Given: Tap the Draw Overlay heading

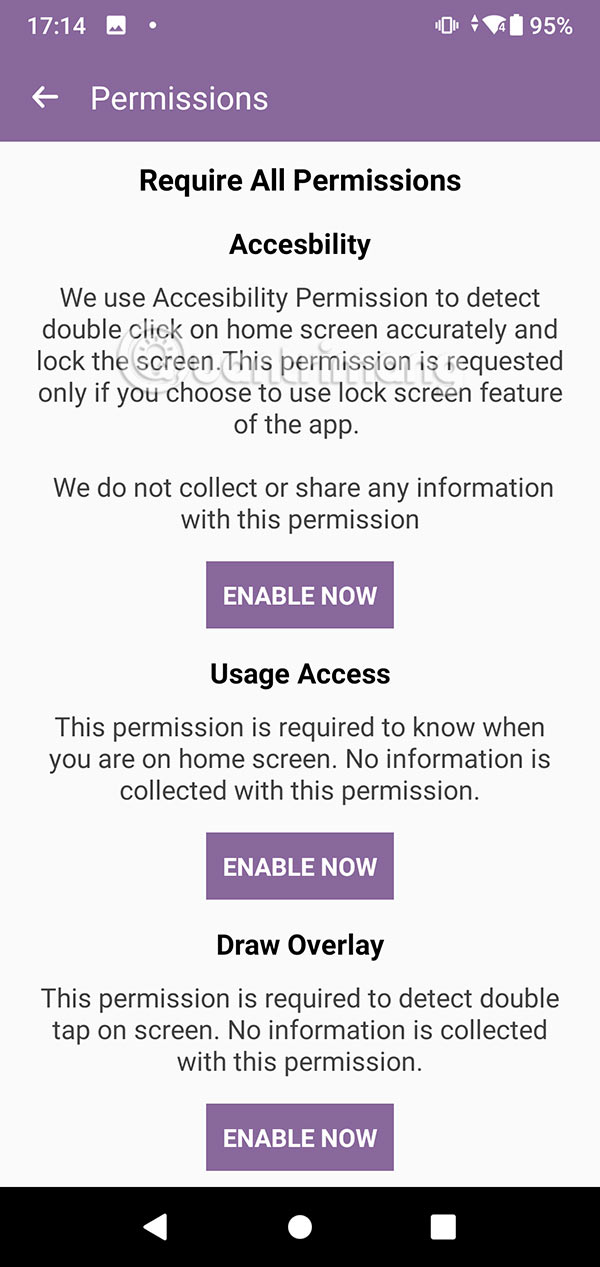Looking at the screenshot, I should tap(300, 944).
